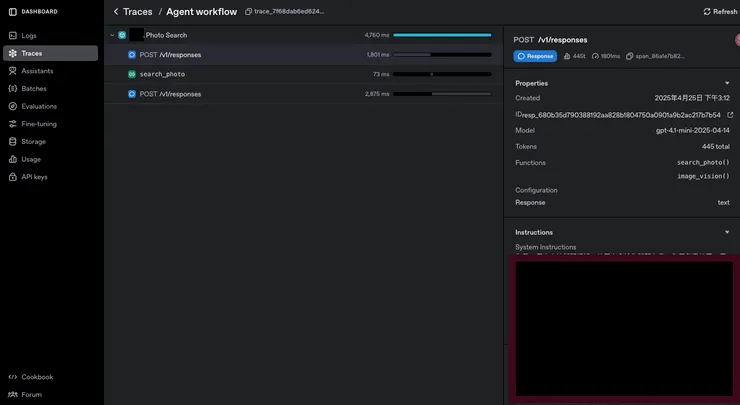
Task: Click the image_vision() function entry
Action: 703,176
